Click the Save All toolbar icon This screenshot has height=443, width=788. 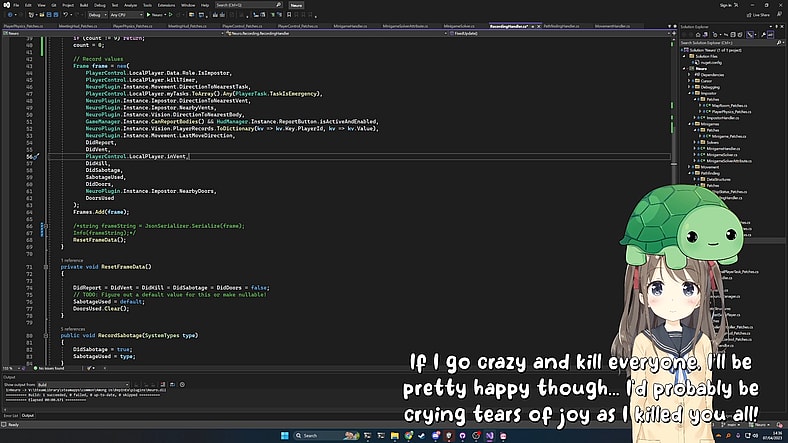pyautogui.click(x=56, y=15)
